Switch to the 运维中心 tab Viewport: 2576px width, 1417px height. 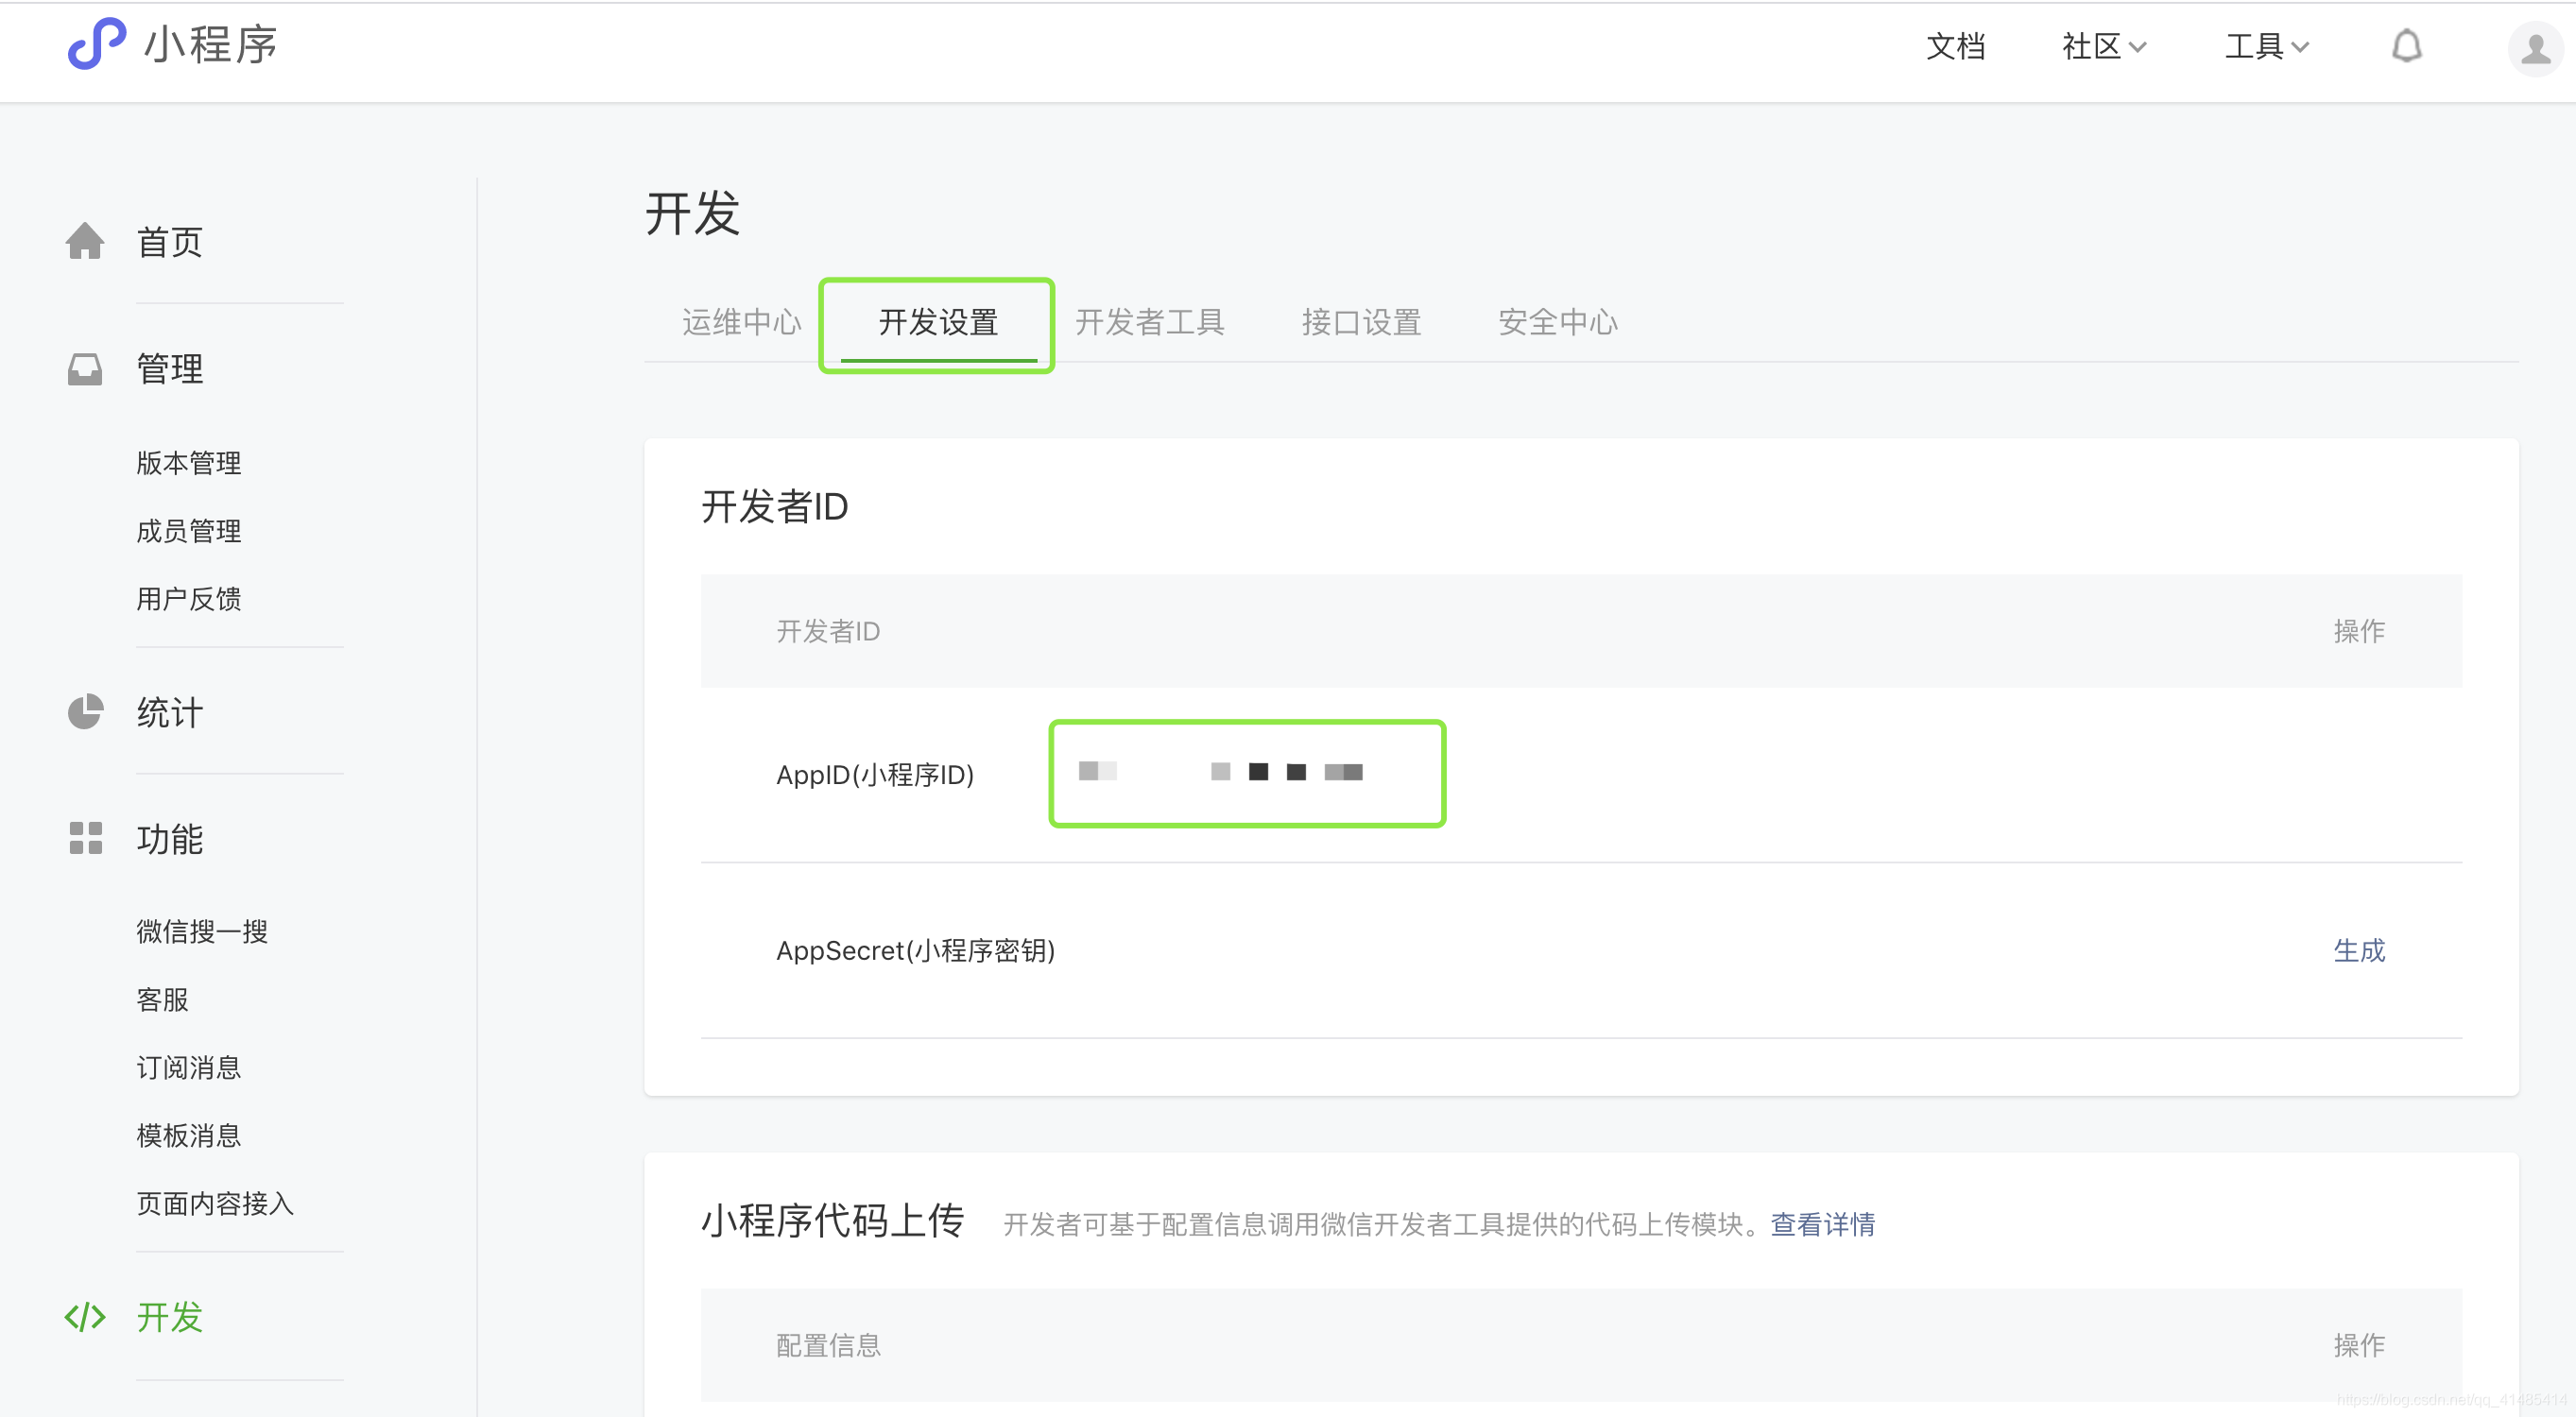(741, 322)
